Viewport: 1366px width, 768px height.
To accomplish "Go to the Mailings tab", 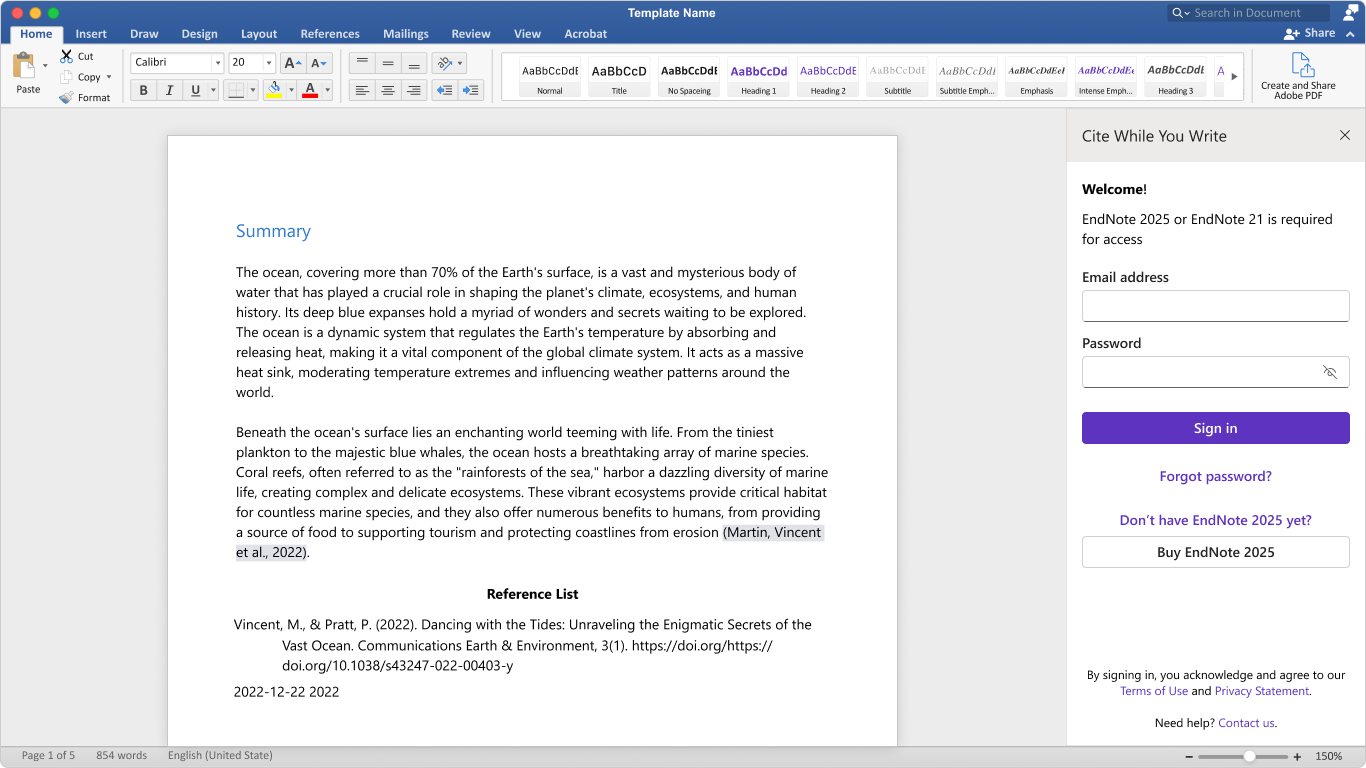I will [x=406, y=34].
